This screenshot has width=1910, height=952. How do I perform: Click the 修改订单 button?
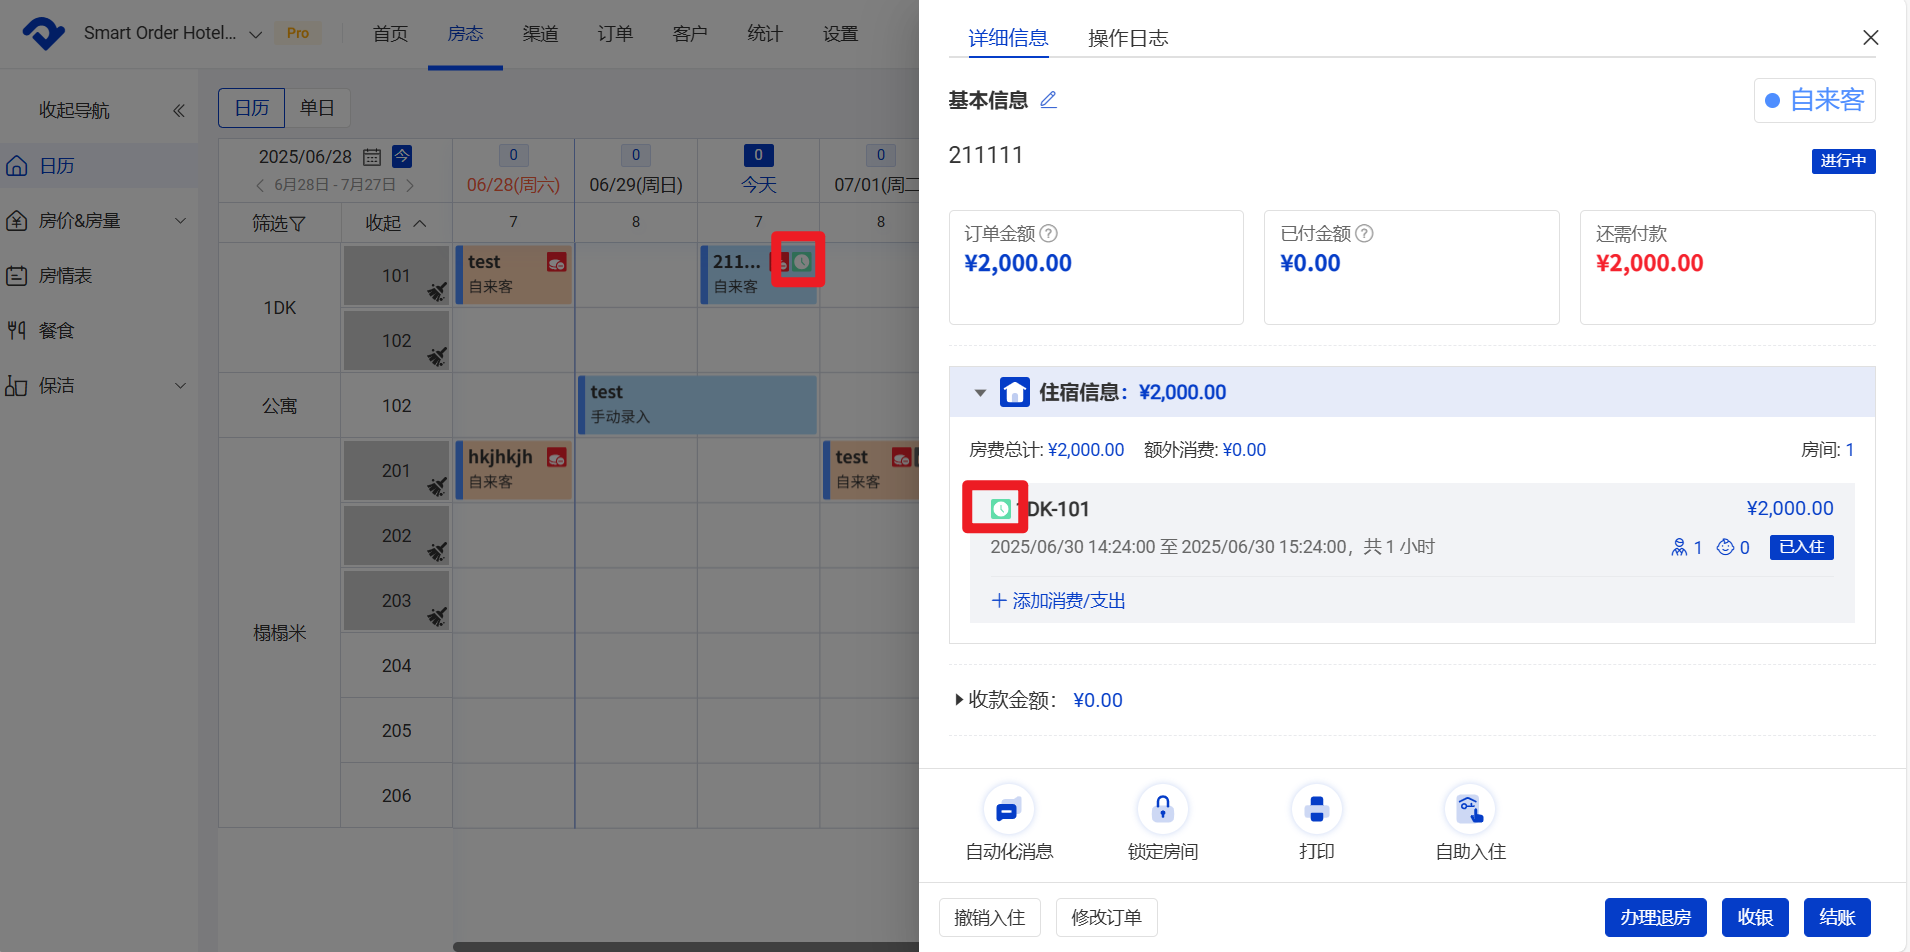click(x=1106, y=917)
